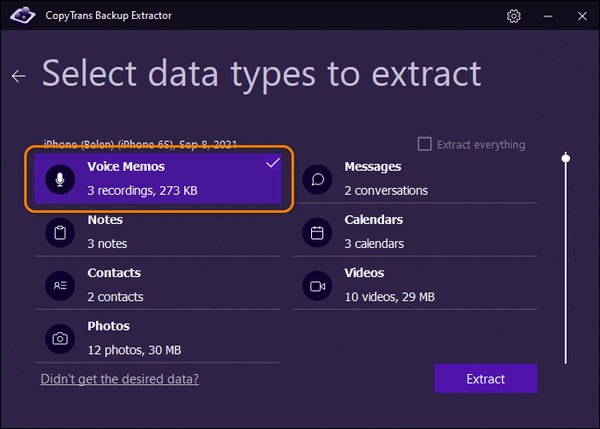This screenshot has width=600, height=429.
Task: Click the "Select data types to extract" heading
Action: coord(261,75)
